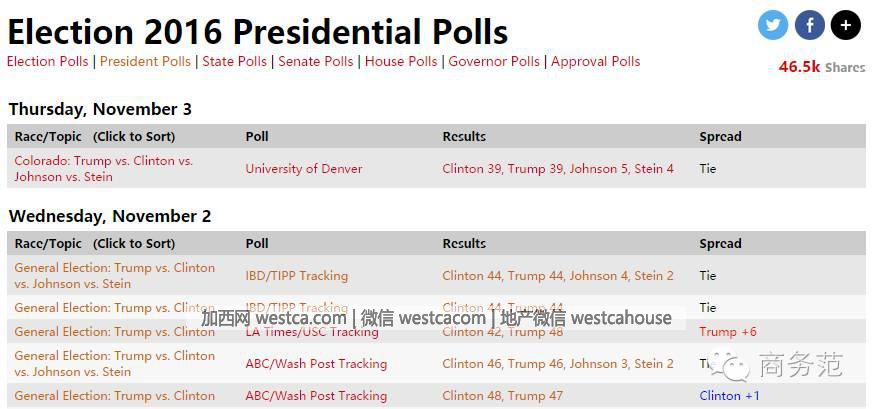Image resolution: width=873 pixels, height=409 pixels.
Task: Show Approval Polls
Action: (x=595, y=62)
